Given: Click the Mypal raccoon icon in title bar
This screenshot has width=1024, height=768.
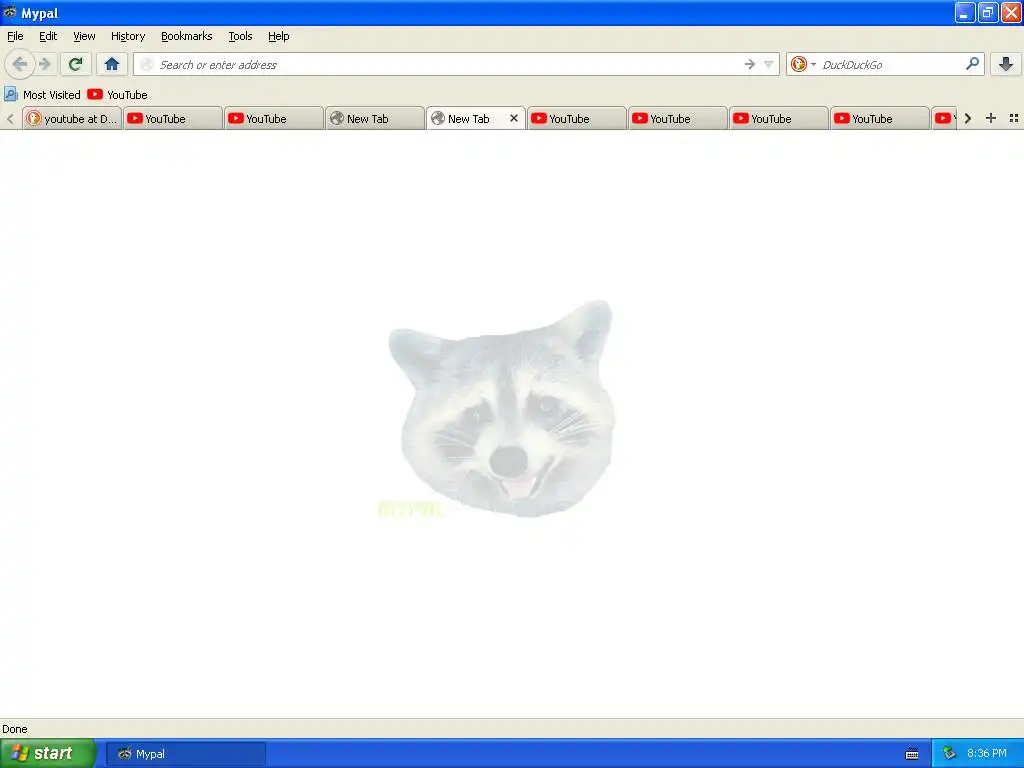Looking at the screenshot, I should coord(10,12).
